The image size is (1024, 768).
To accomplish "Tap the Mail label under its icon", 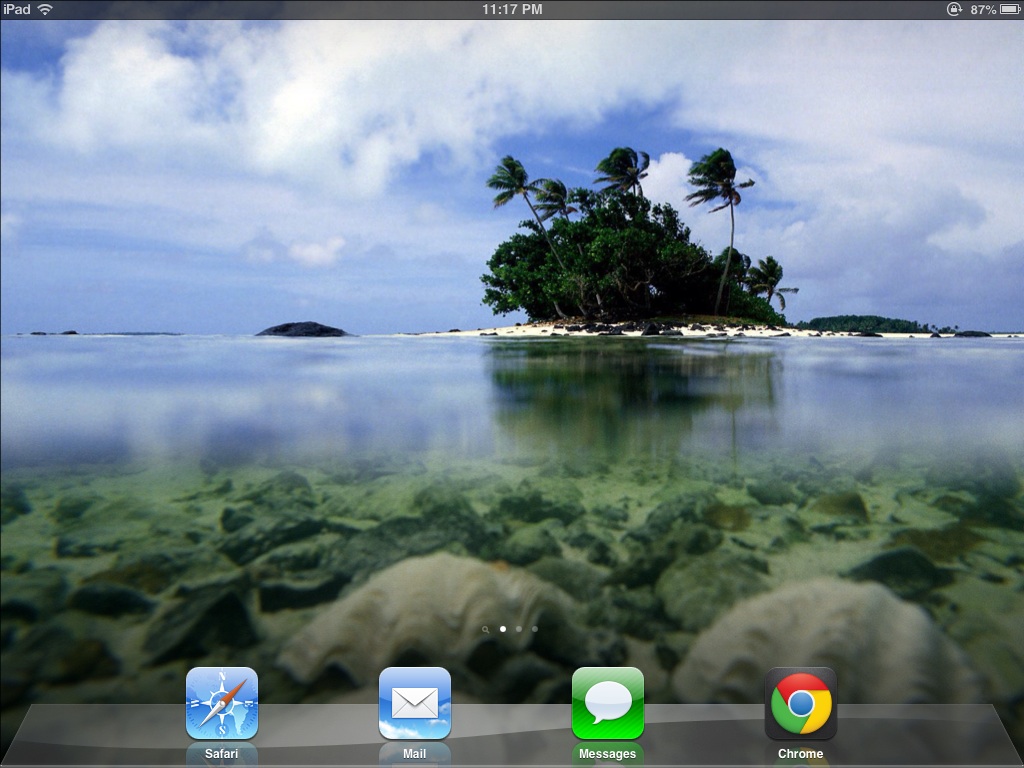I will 415,754.
